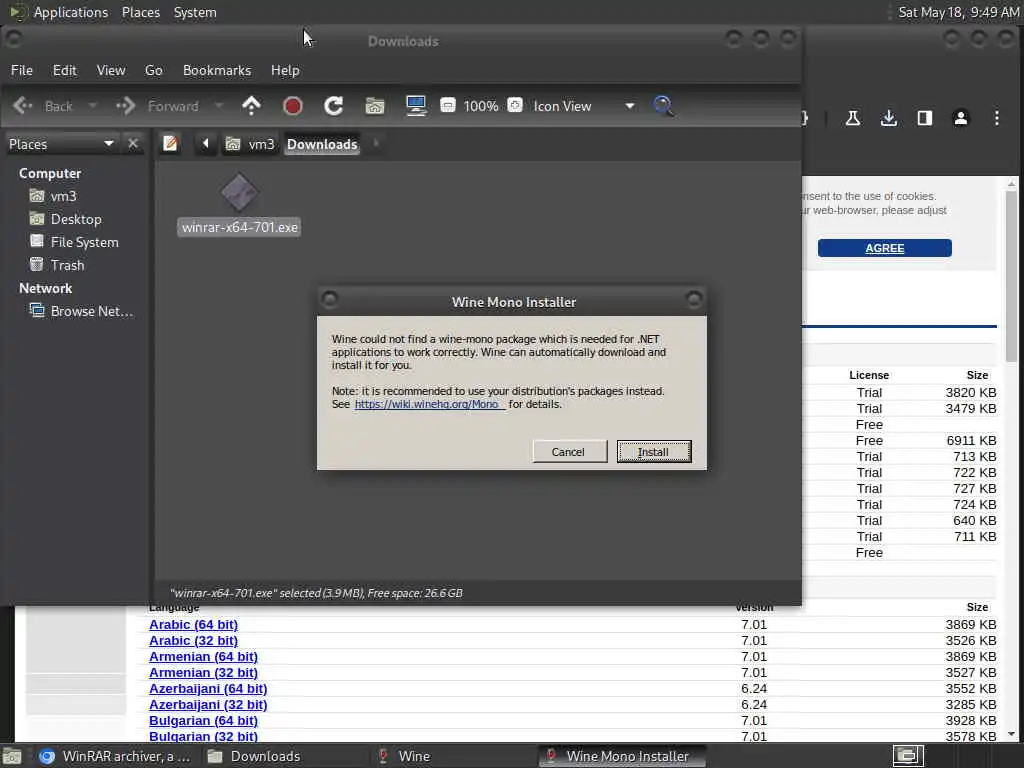Screen dimensions: 1024x768
Task: Open the Home folder toolbar icon
Action: coord(375,106)
